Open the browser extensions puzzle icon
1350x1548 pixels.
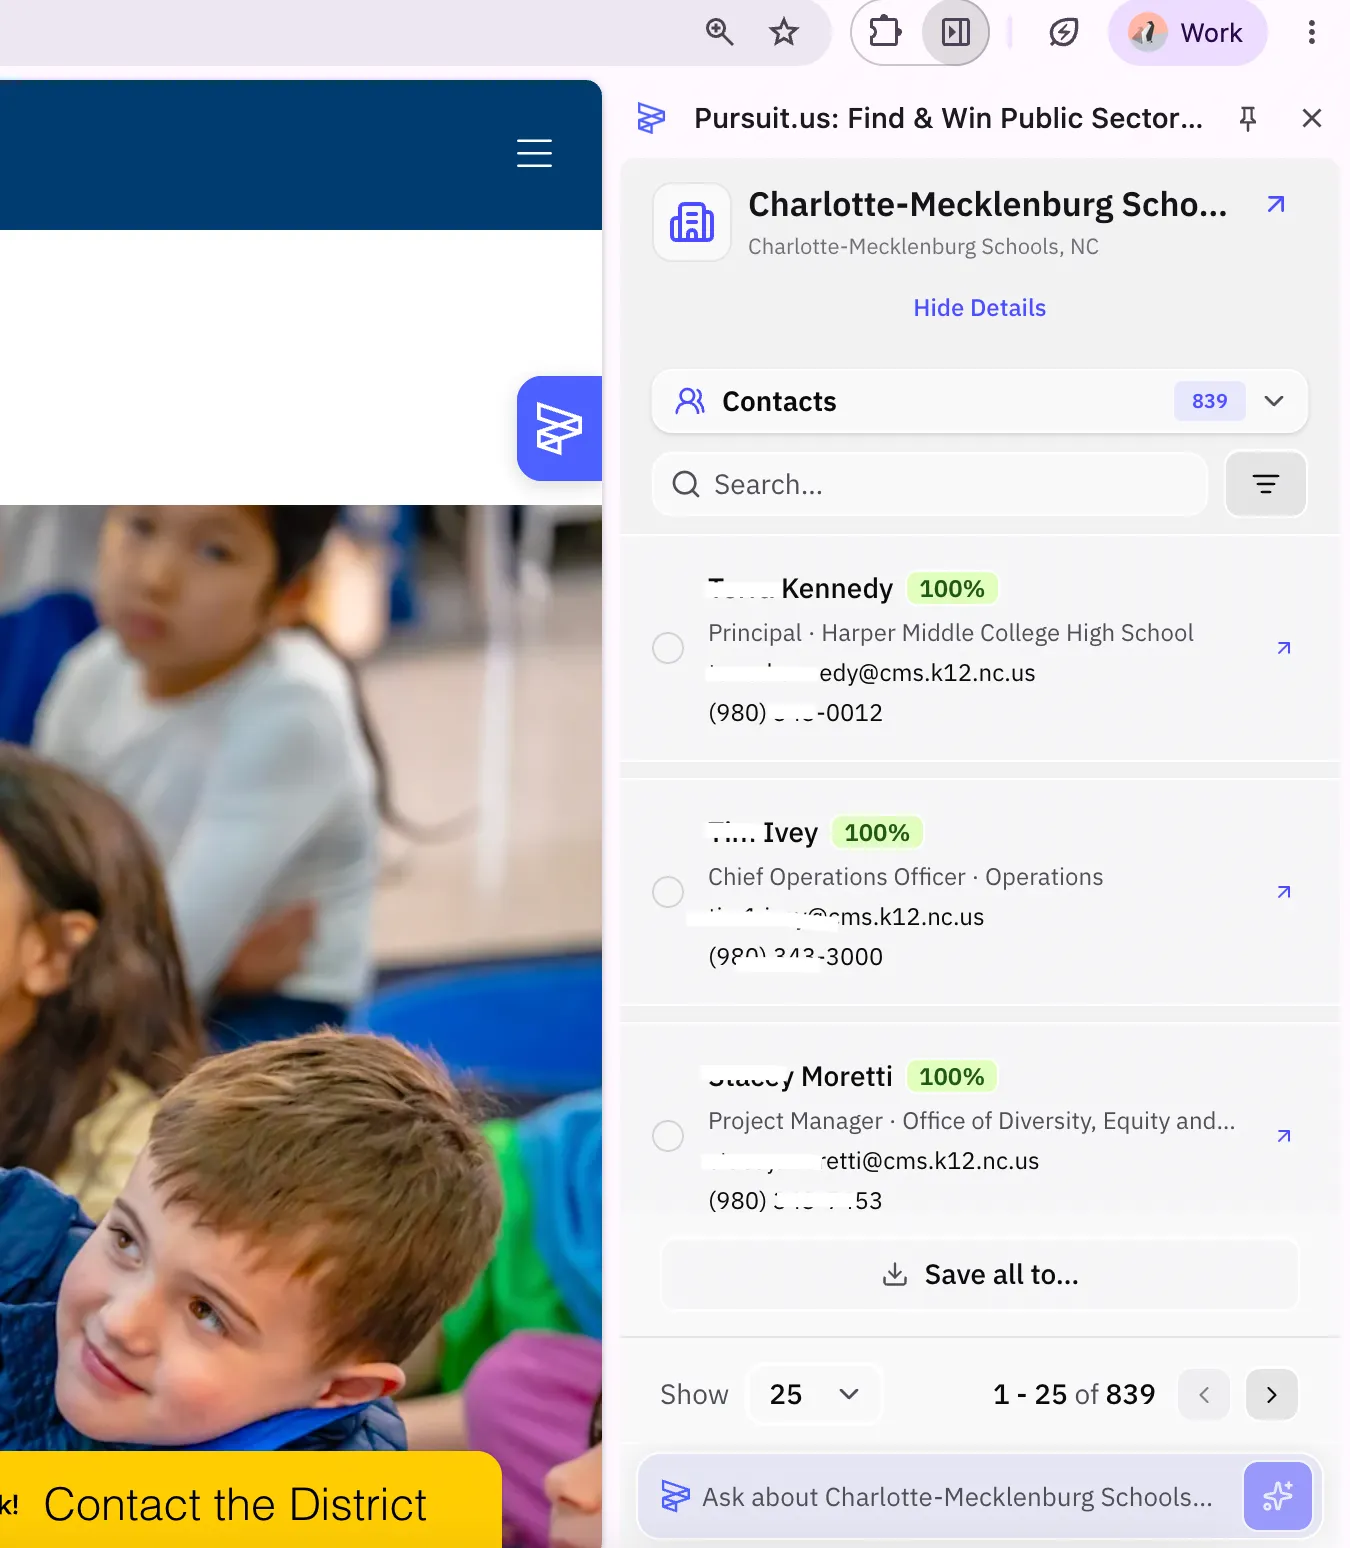click(x=885, y=32)
